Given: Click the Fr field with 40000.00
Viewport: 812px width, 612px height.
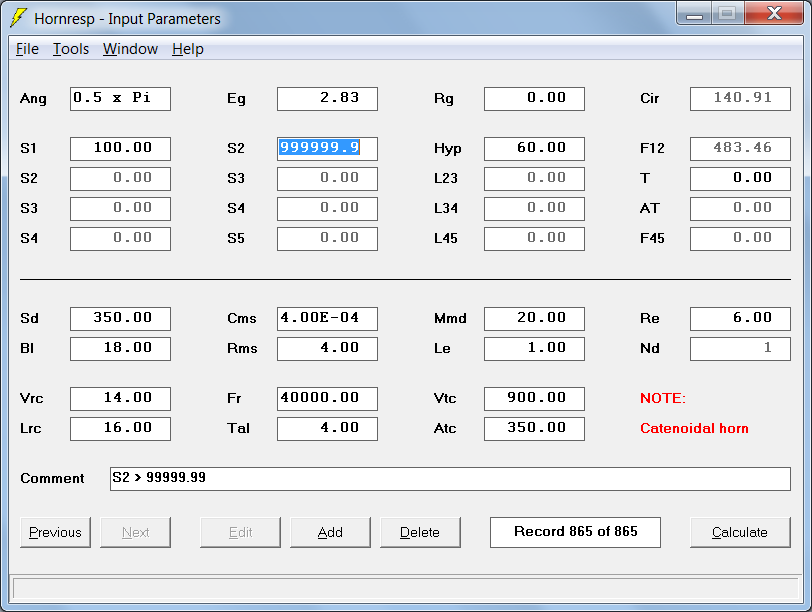Looking at the screenshot, I should (327, 399).
